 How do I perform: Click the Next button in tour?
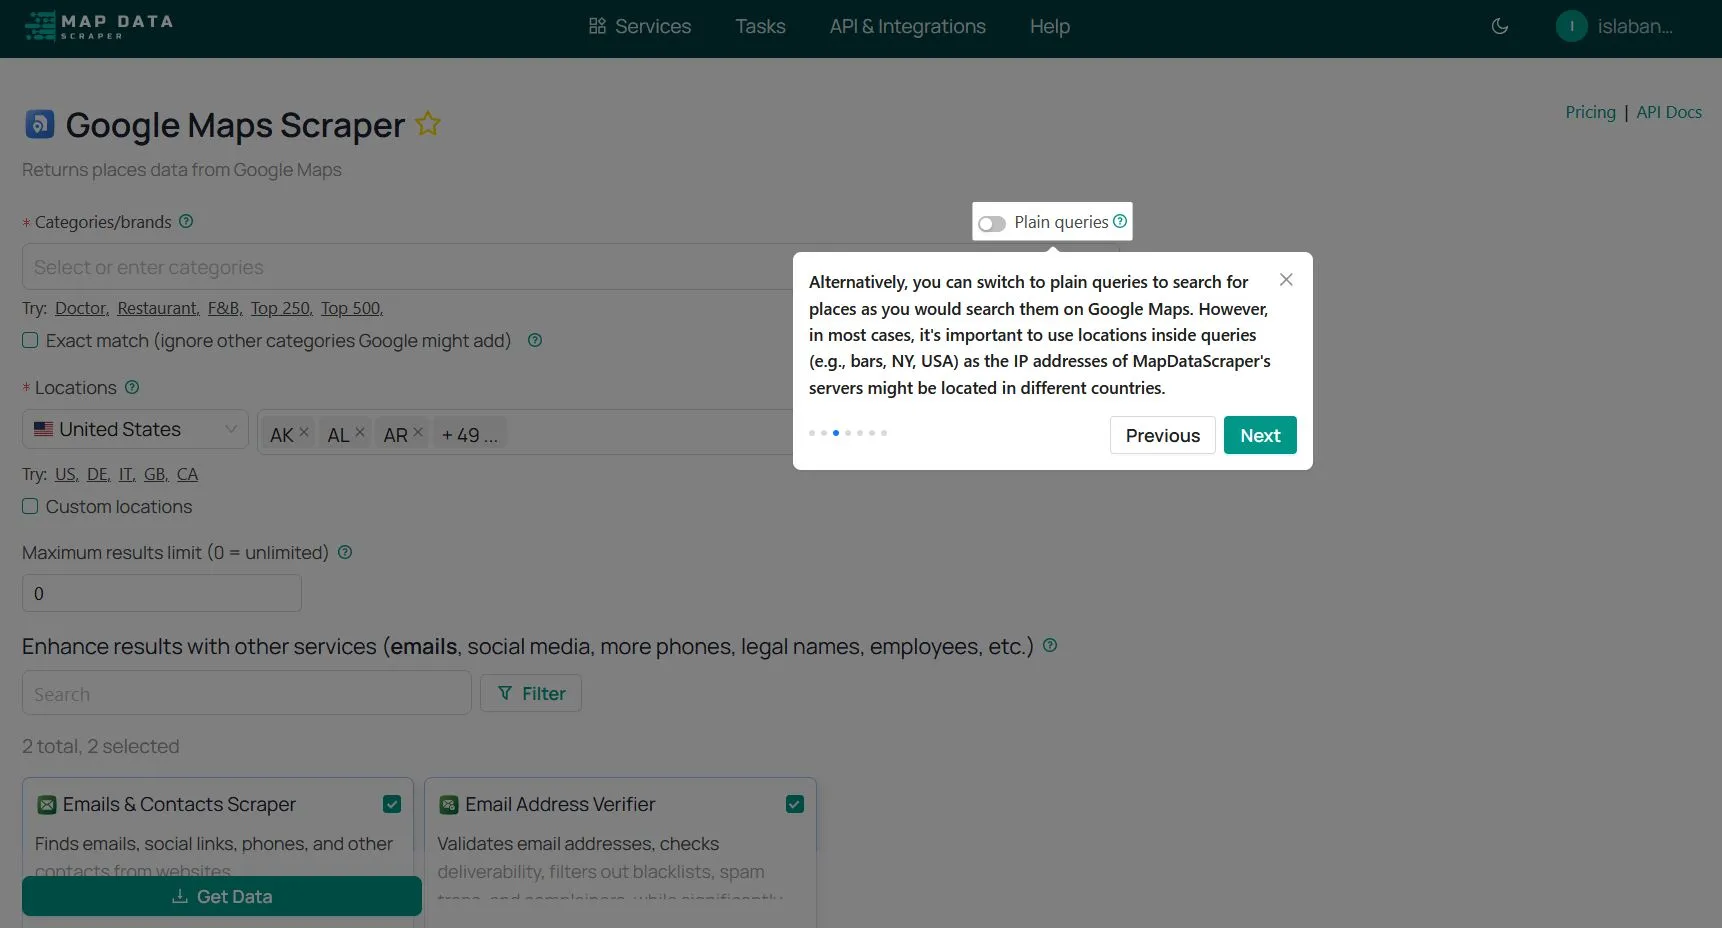pyautogui.click(x=1260, y=435)
